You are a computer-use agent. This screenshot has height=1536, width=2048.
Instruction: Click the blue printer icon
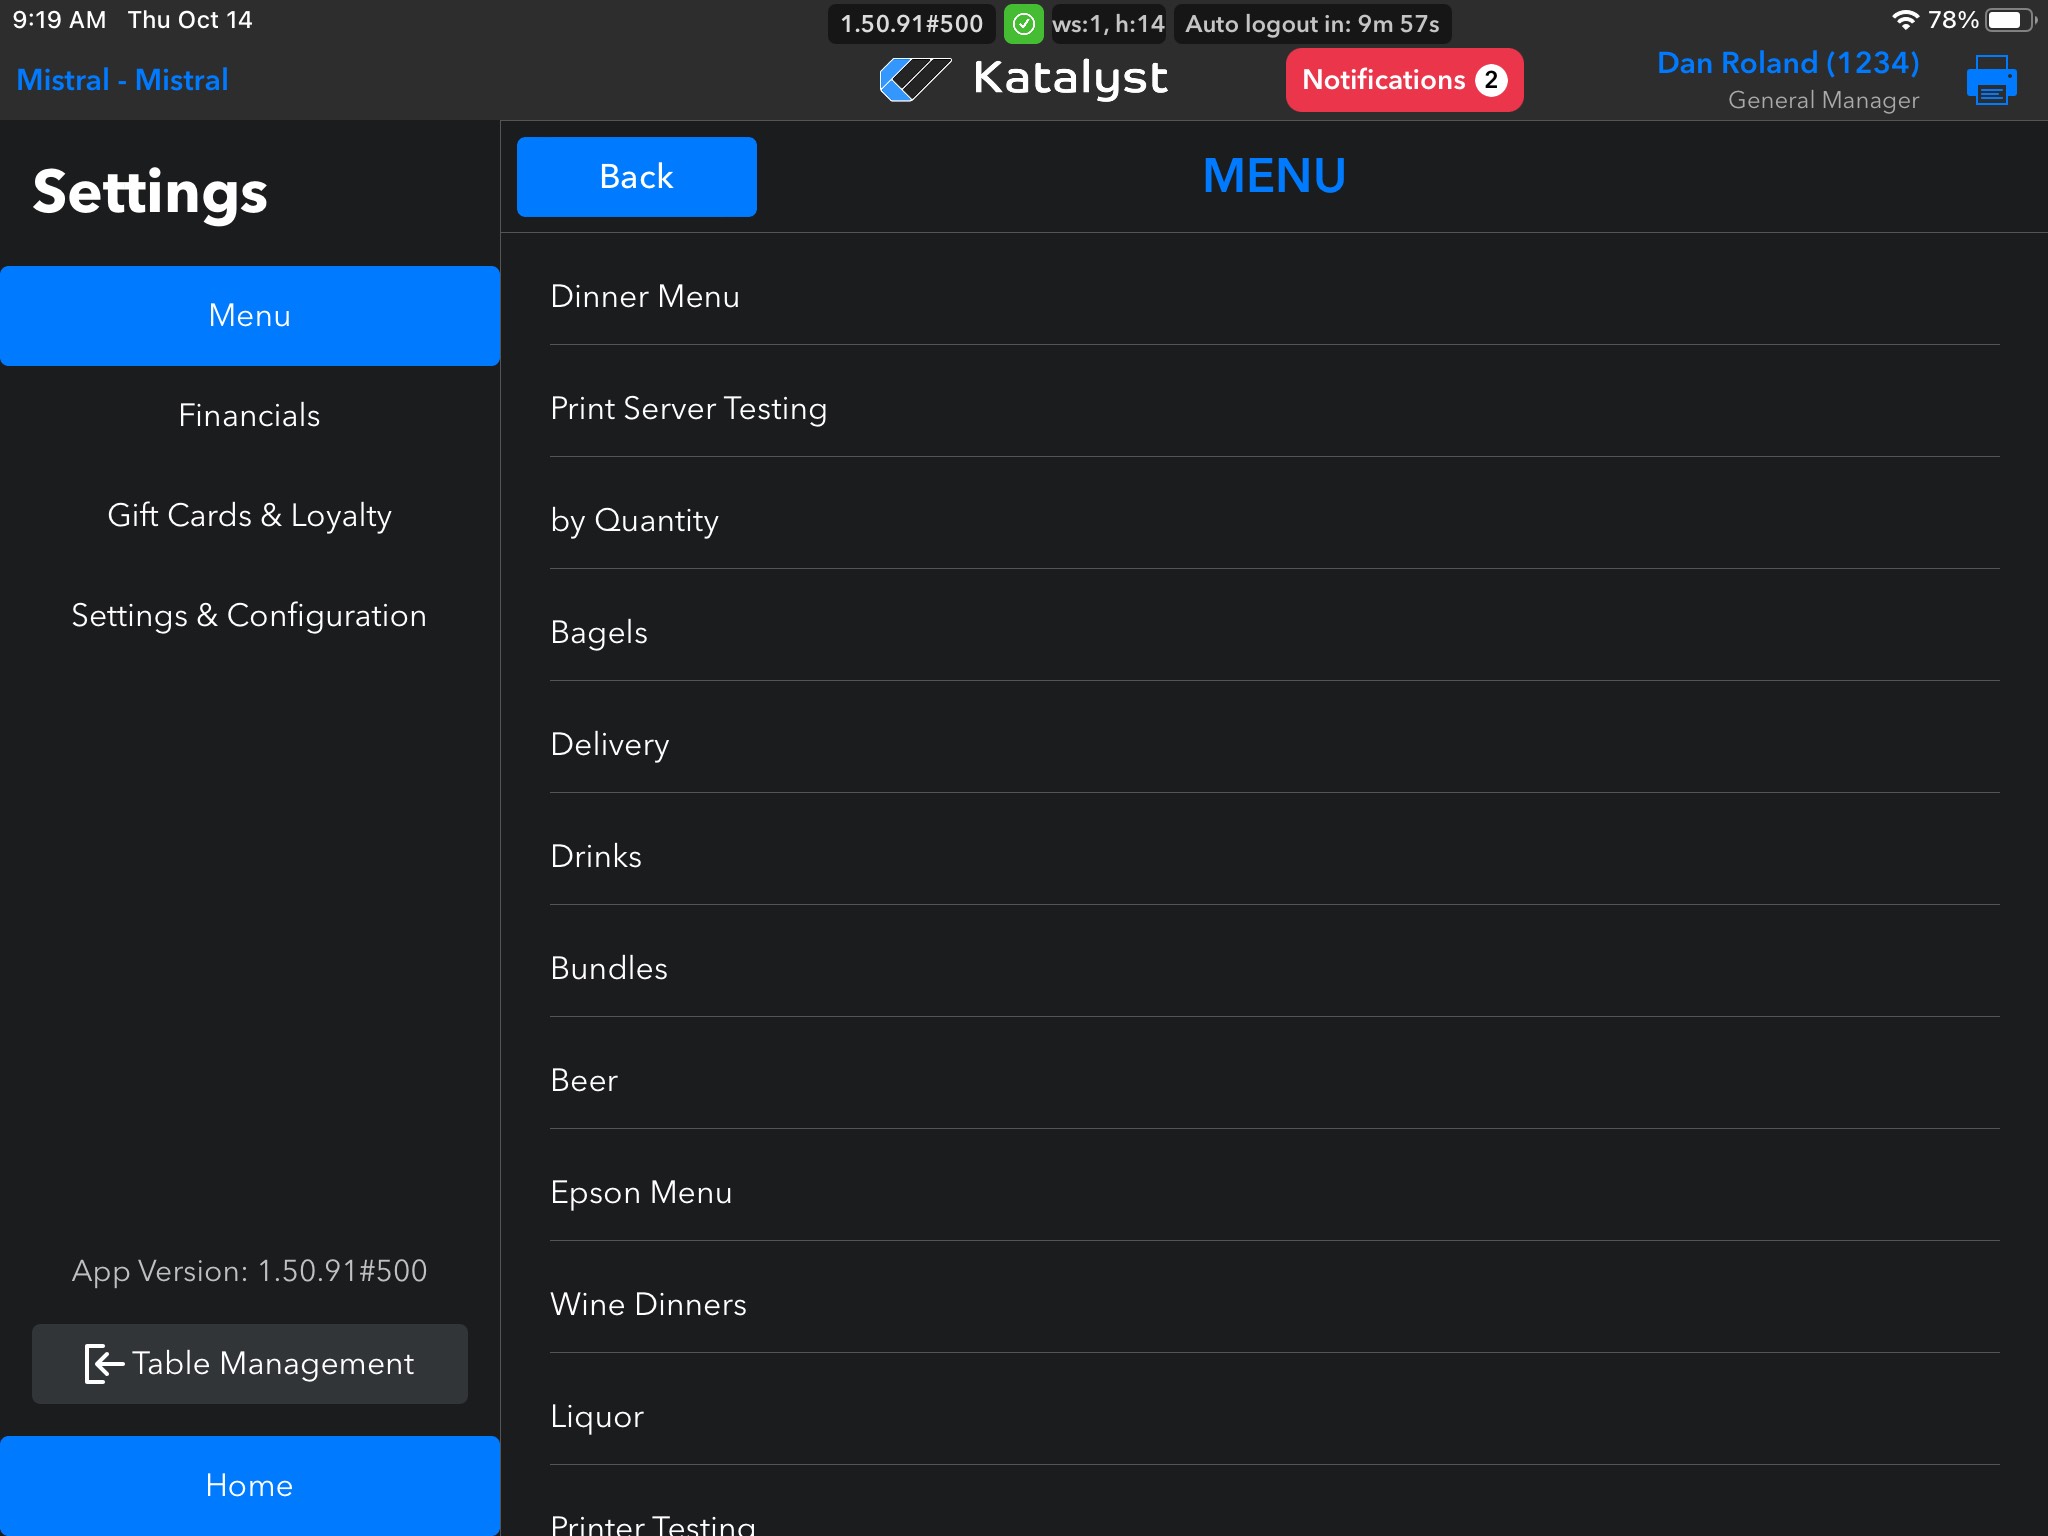(1990, 80)
